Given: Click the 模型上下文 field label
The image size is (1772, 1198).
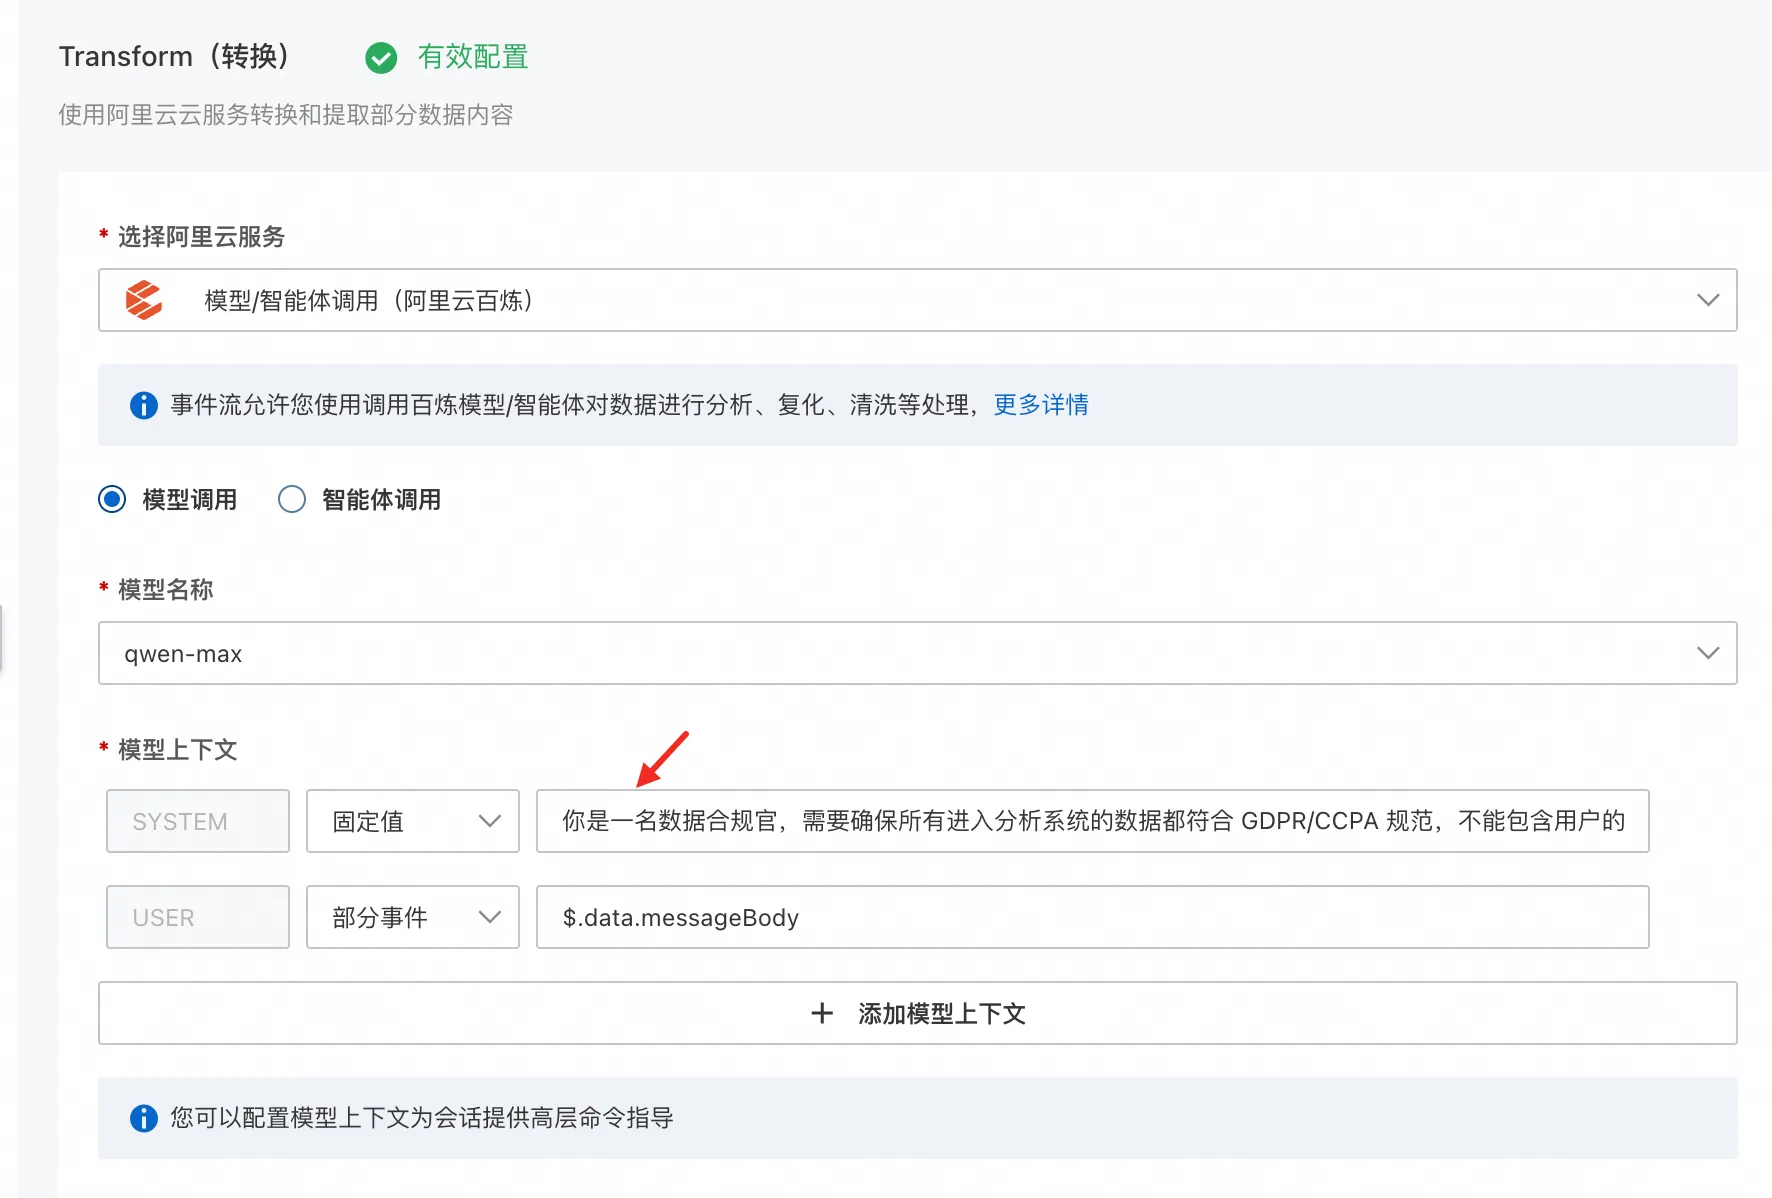Looking at the screenshot, I should tap(178, 750).
